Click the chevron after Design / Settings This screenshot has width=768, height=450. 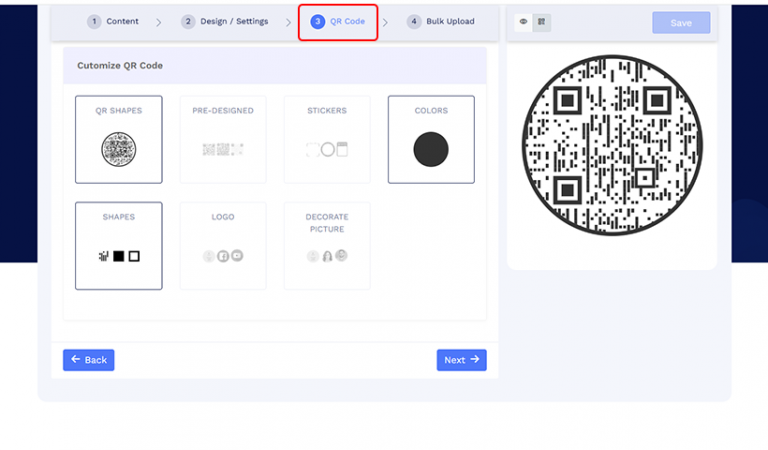point(288,22)
